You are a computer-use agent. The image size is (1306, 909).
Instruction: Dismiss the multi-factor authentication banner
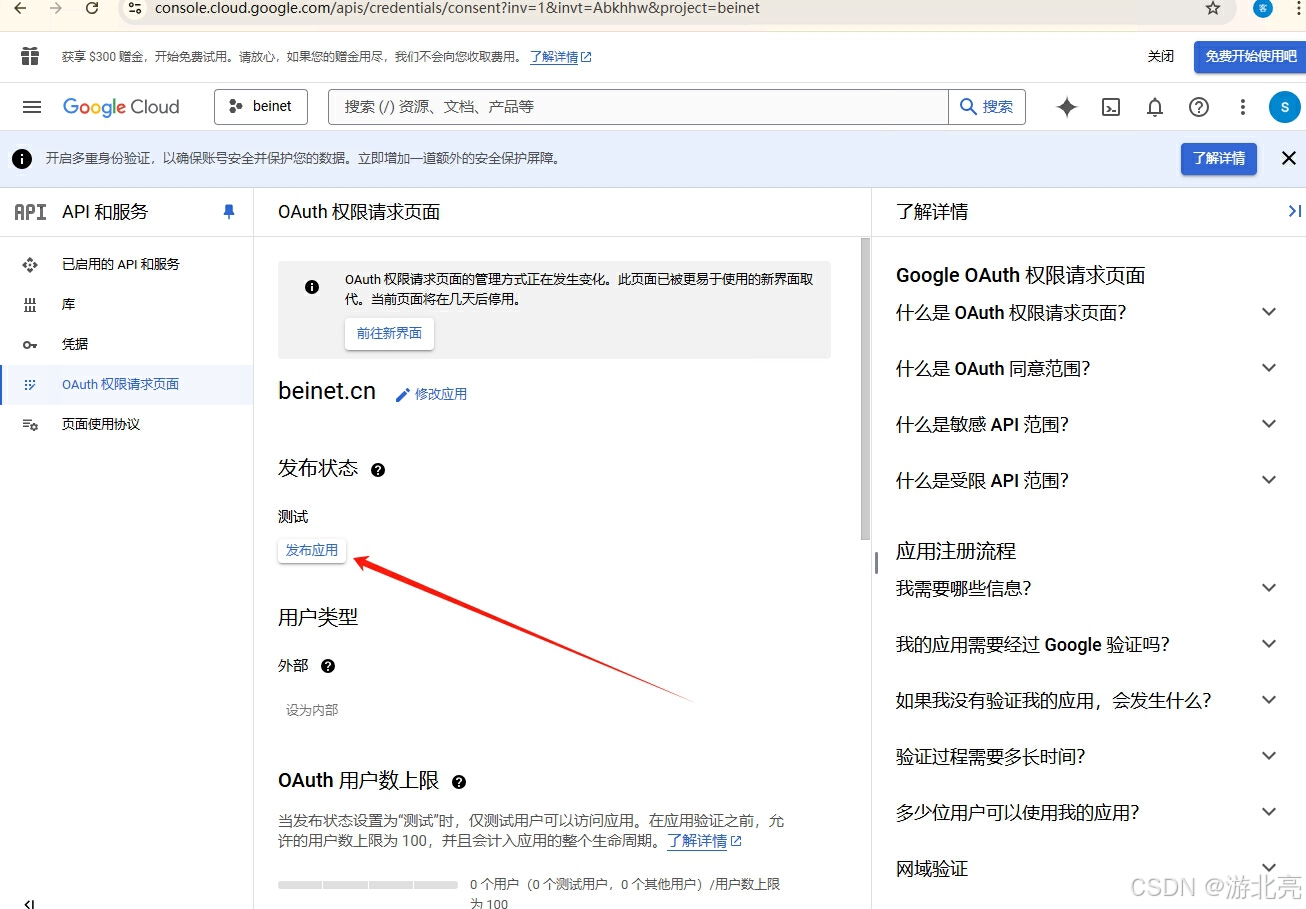point(1289,158)
